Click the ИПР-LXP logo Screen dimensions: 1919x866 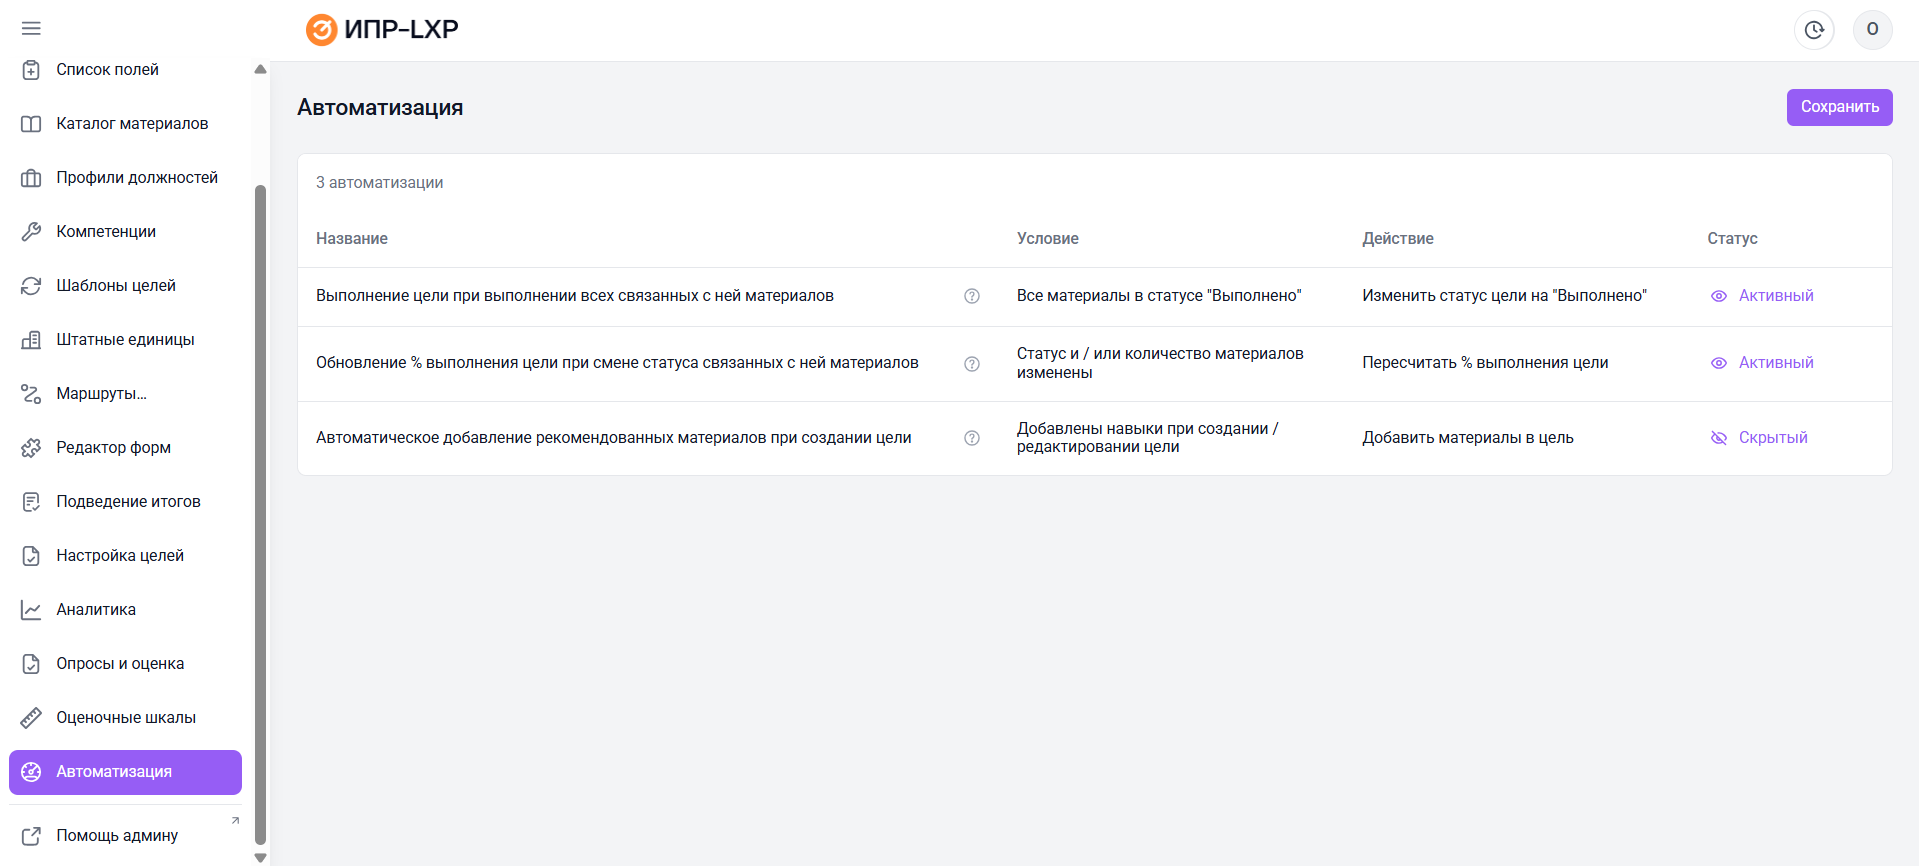382,30
